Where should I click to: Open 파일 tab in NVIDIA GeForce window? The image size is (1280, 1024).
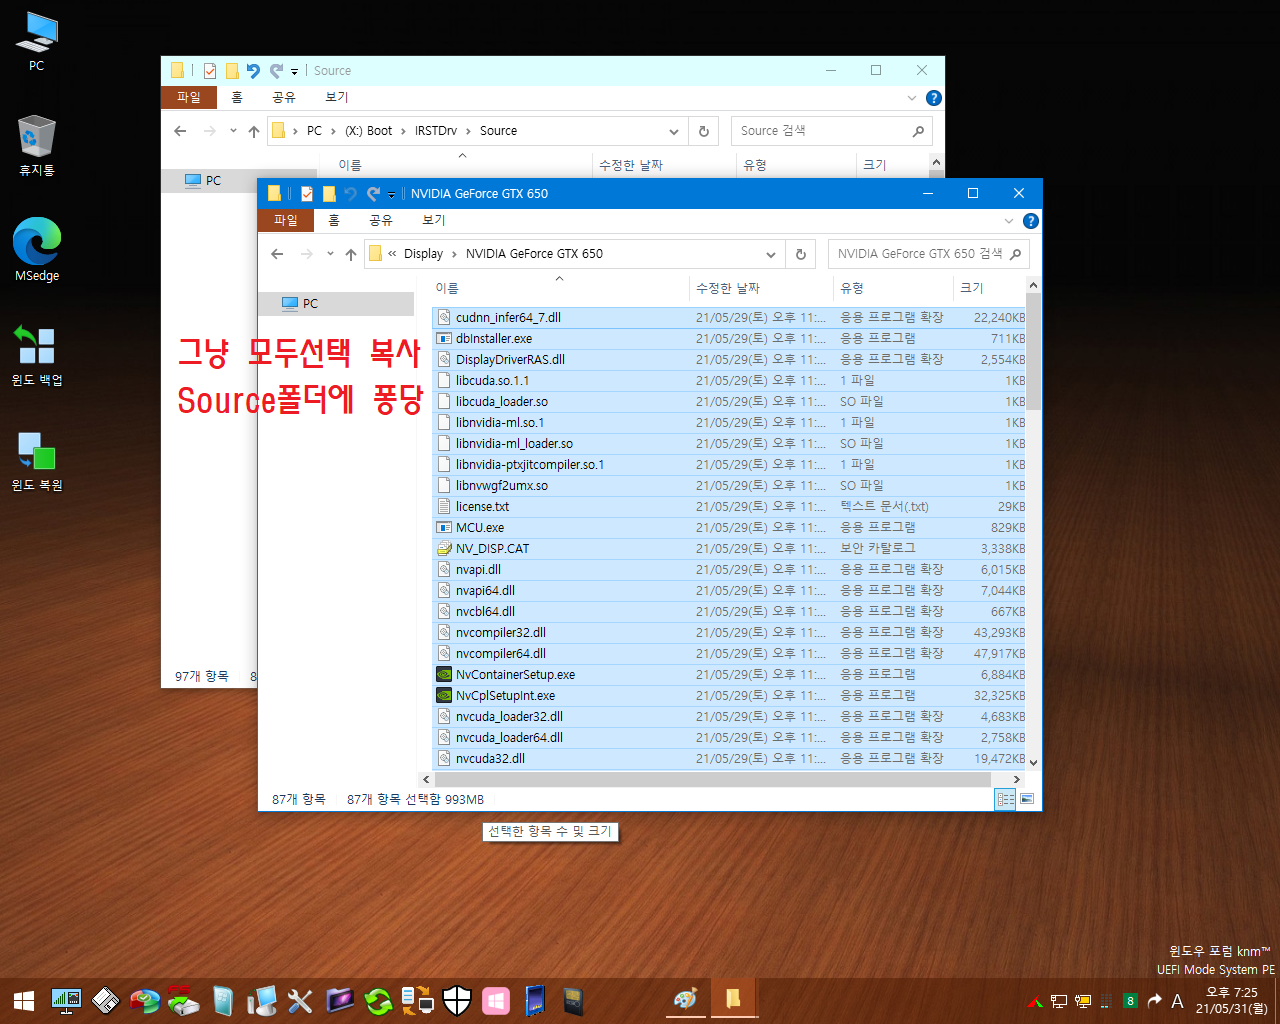(x=286, y=220)
